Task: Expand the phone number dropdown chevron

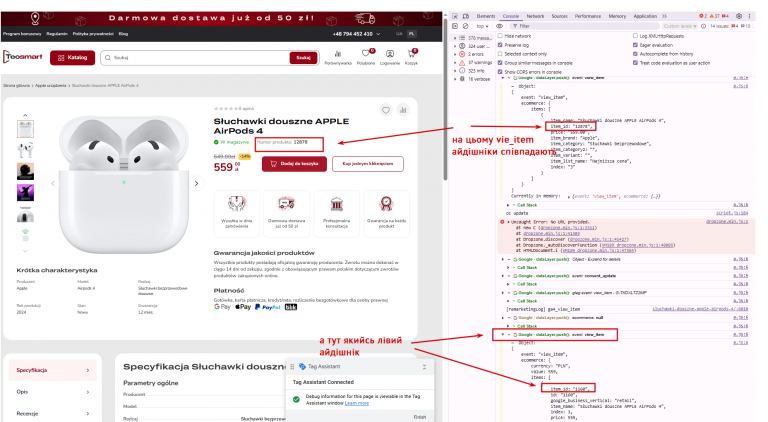Action: 378,34
